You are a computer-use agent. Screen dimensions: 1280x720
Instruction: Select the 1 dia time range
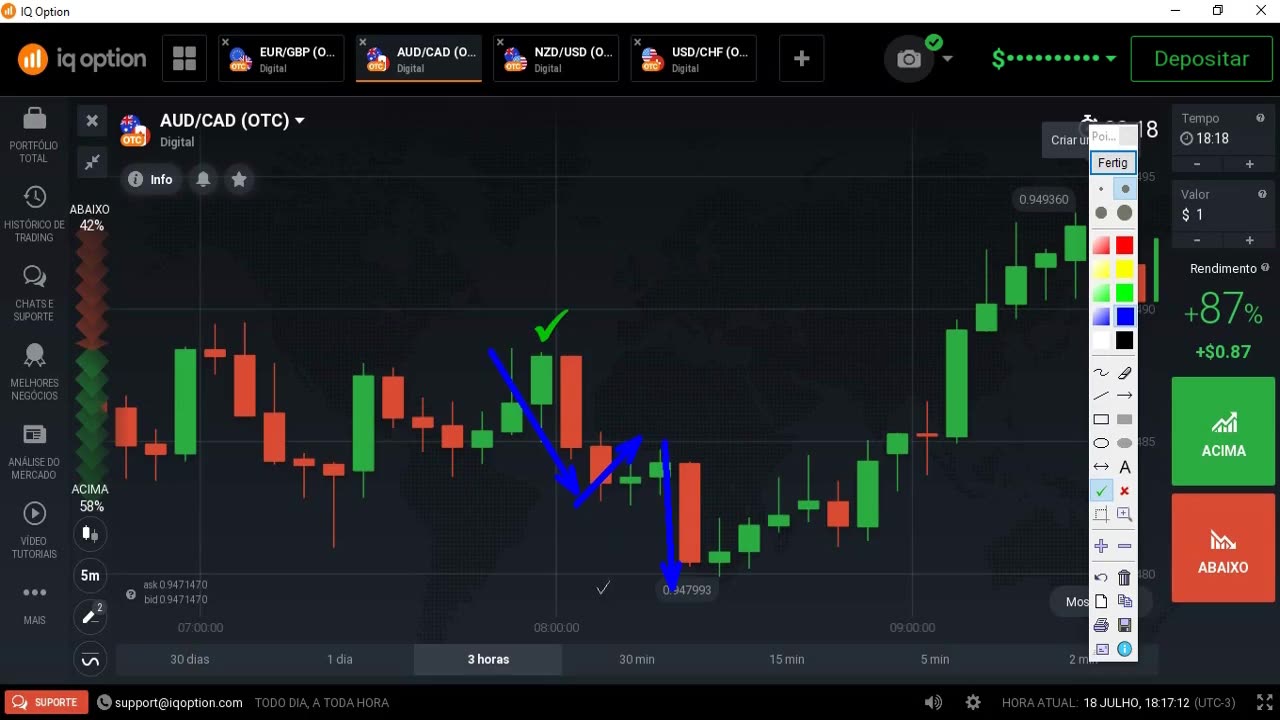(340, 659)
